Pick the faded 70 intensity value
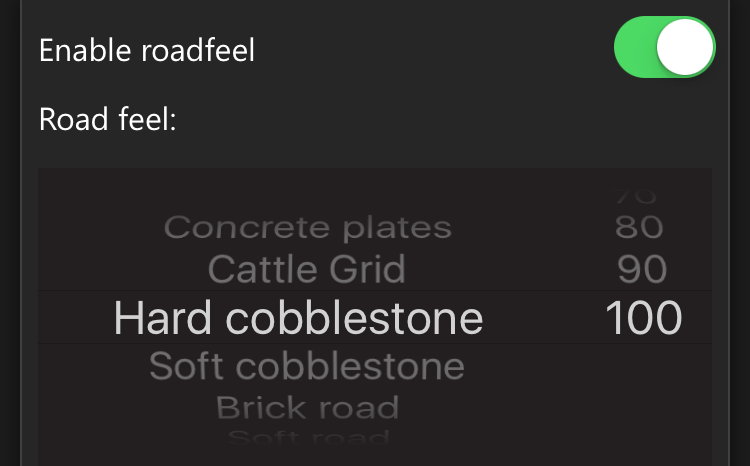Viewport: 750px width, 466px height. click(x=636, y=197)
